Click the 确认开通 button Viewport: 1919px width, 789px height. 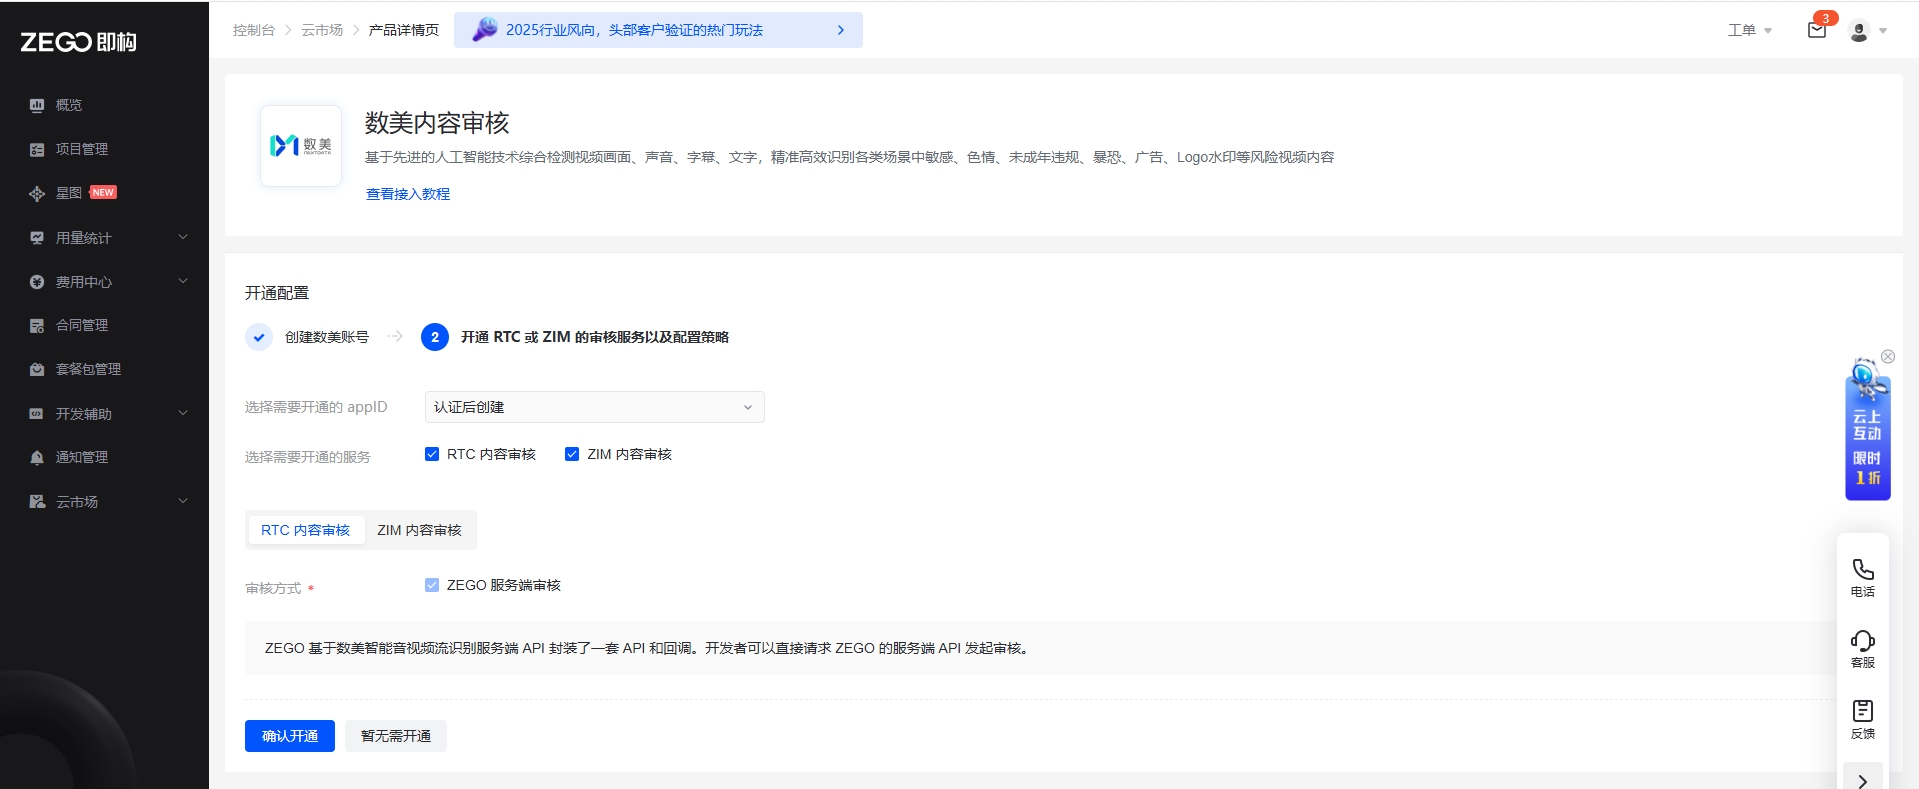(x=289, y=736)
